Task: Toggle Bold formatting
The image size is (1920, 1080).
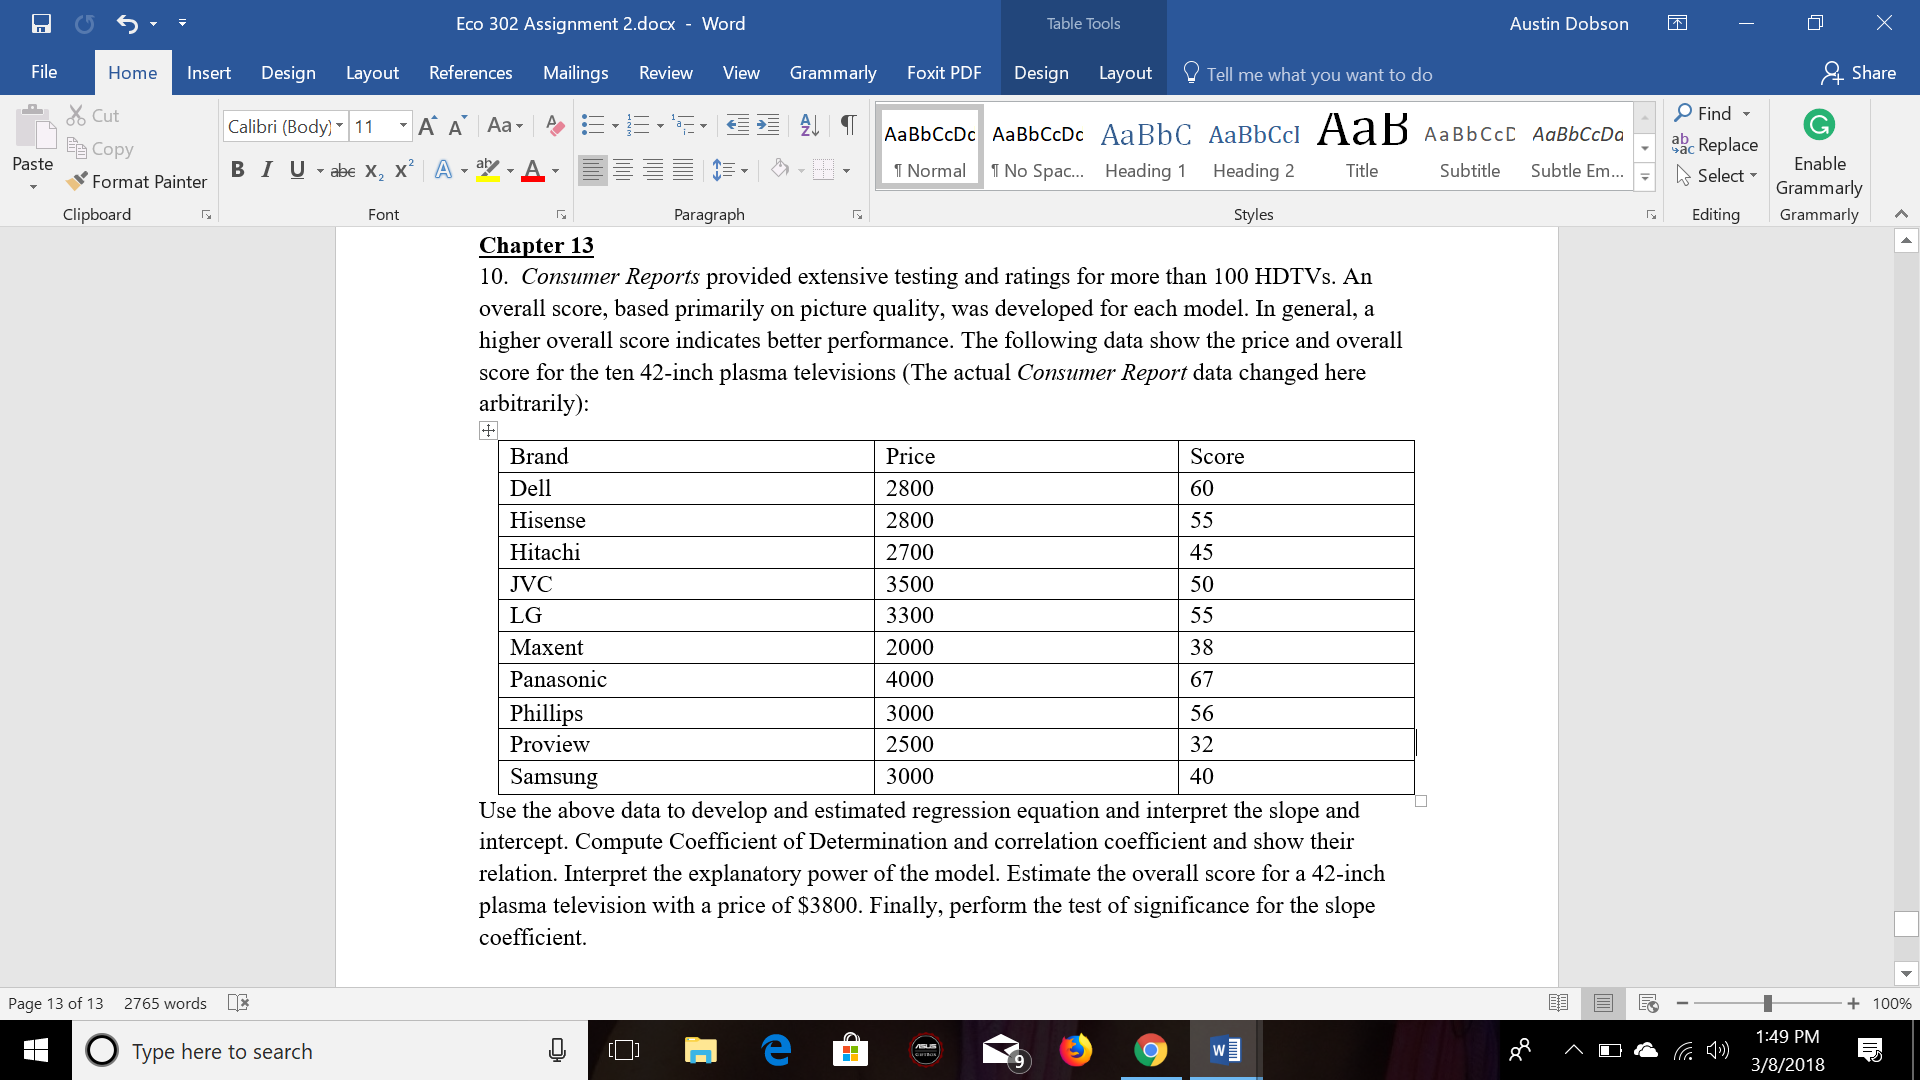Action: pyautogui.click(x=237, y=170)
